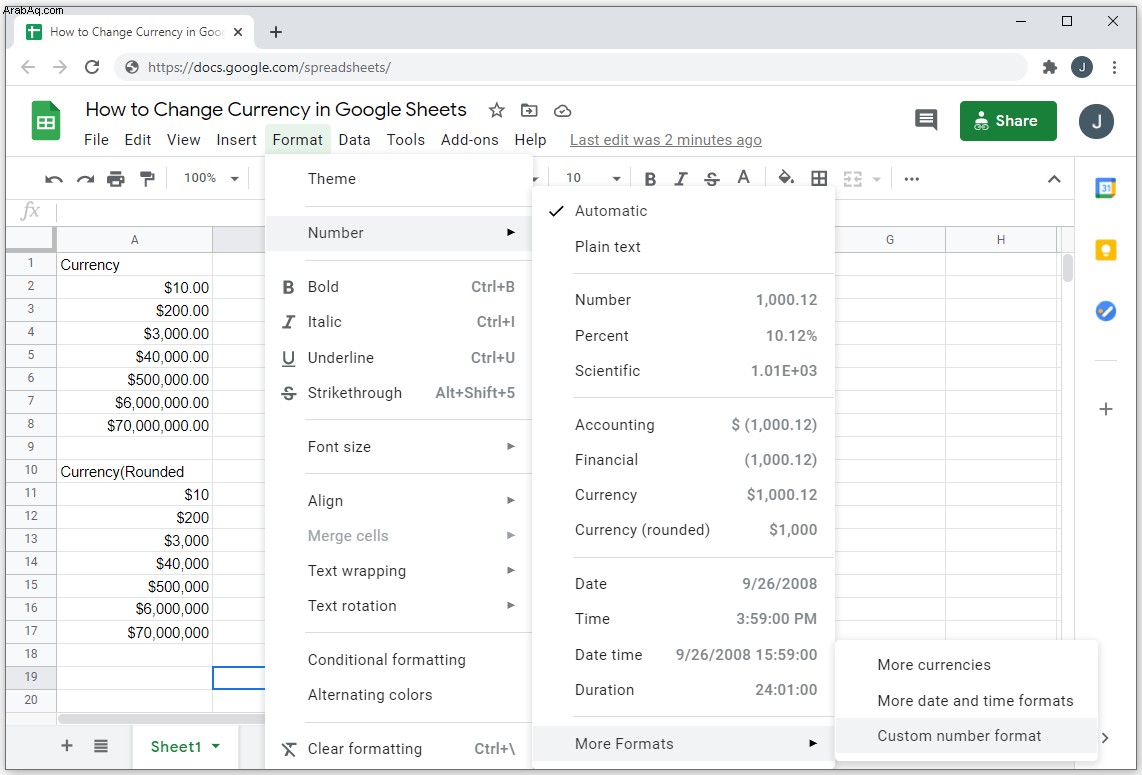Click the Redo arrow in toolbar

tap(85, 178)
